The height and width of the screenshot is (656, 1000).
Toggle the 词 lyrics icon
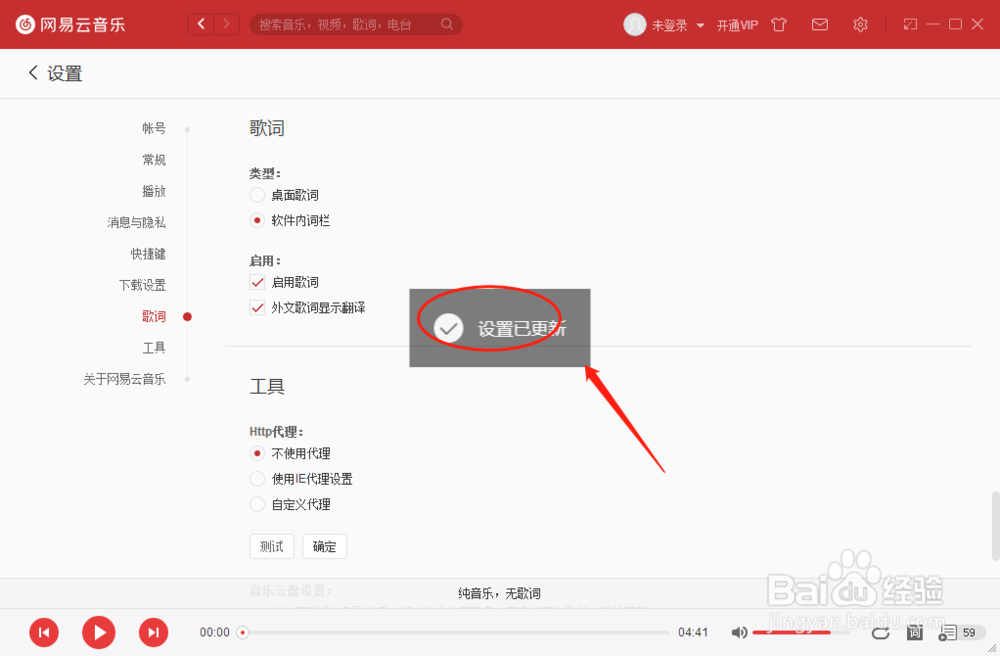point(915,632)
